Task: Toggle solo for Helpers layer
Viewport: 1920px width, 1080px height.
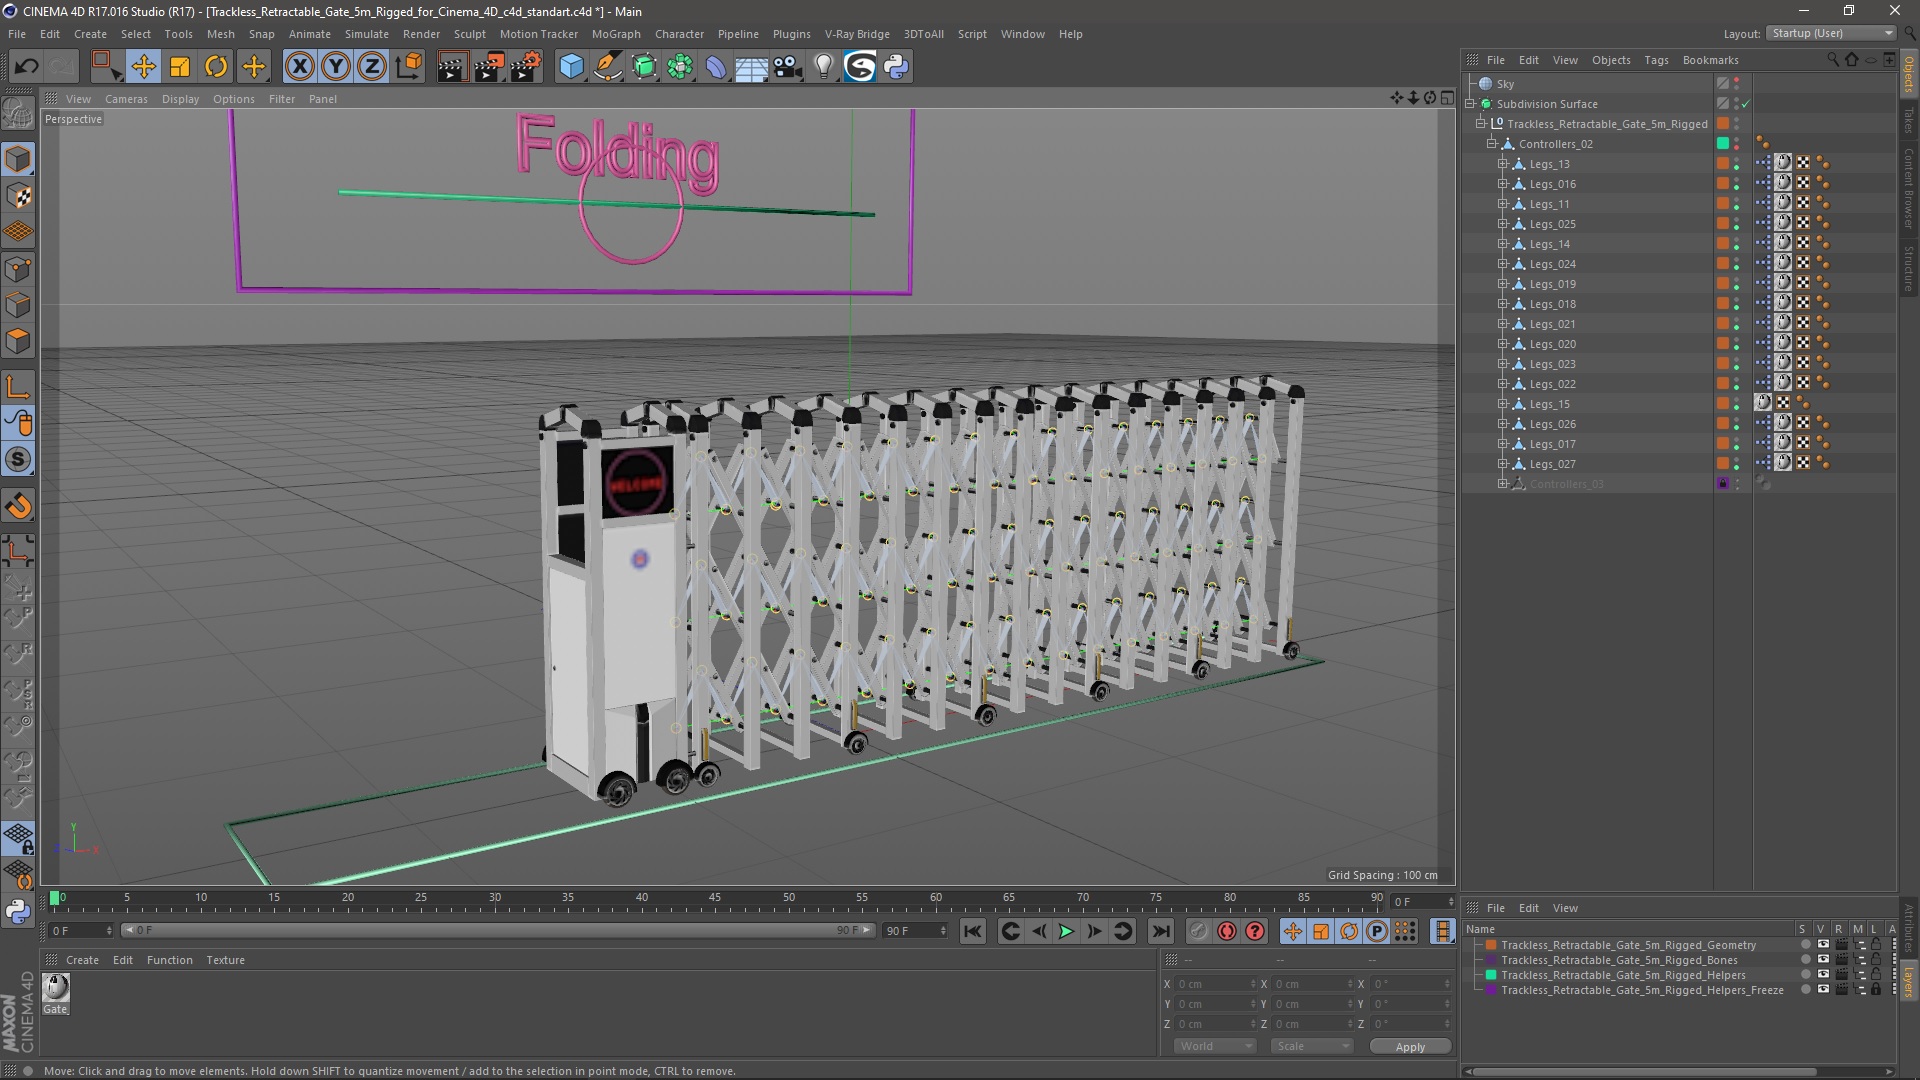Action: pos(1805,975)
